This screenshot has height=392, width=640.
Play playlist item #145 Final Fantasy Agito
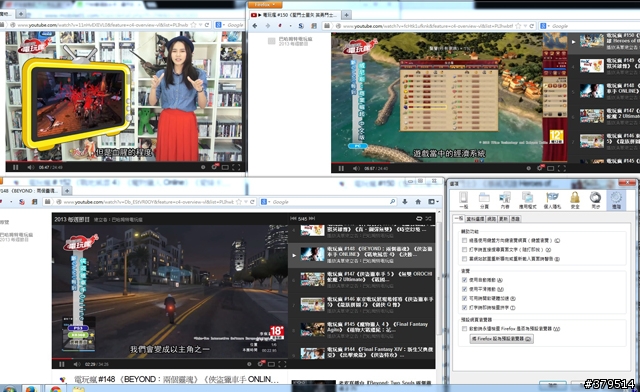tap(362, 329)
